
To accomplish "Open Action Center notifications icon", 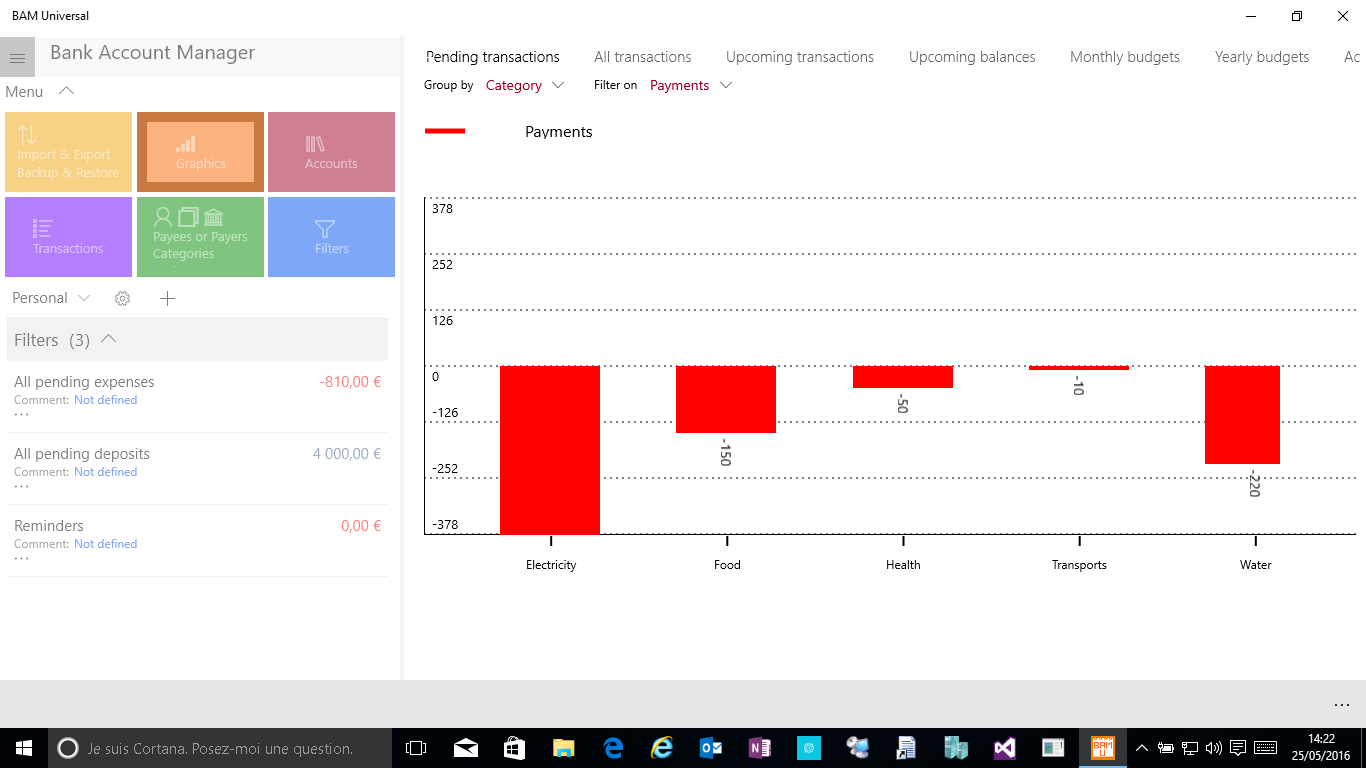I will (1238, 748).
